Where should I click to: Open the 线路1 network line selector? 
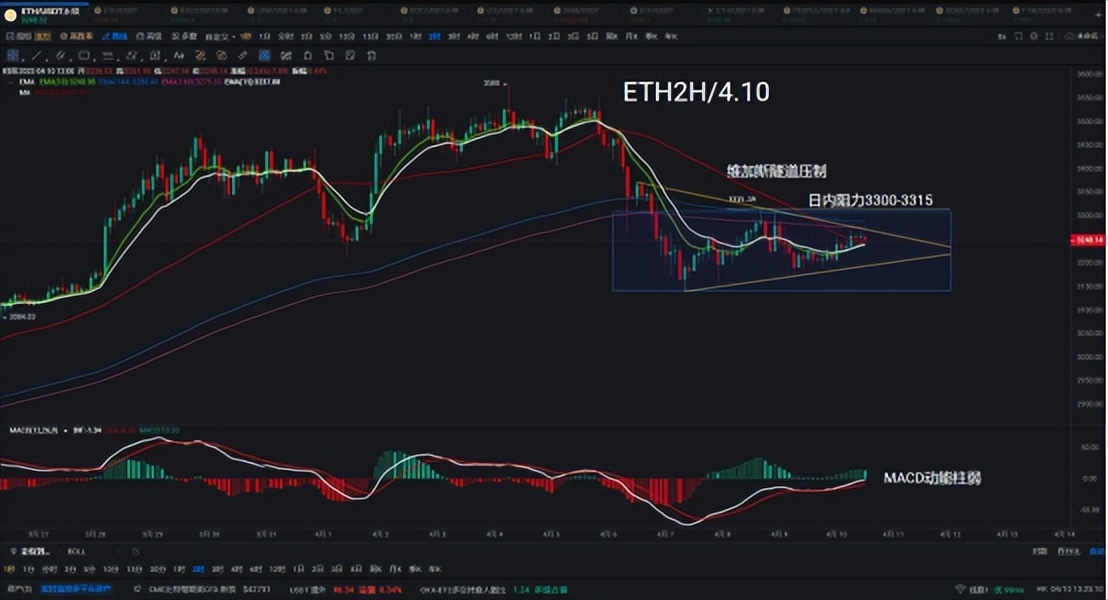point(979,589)
